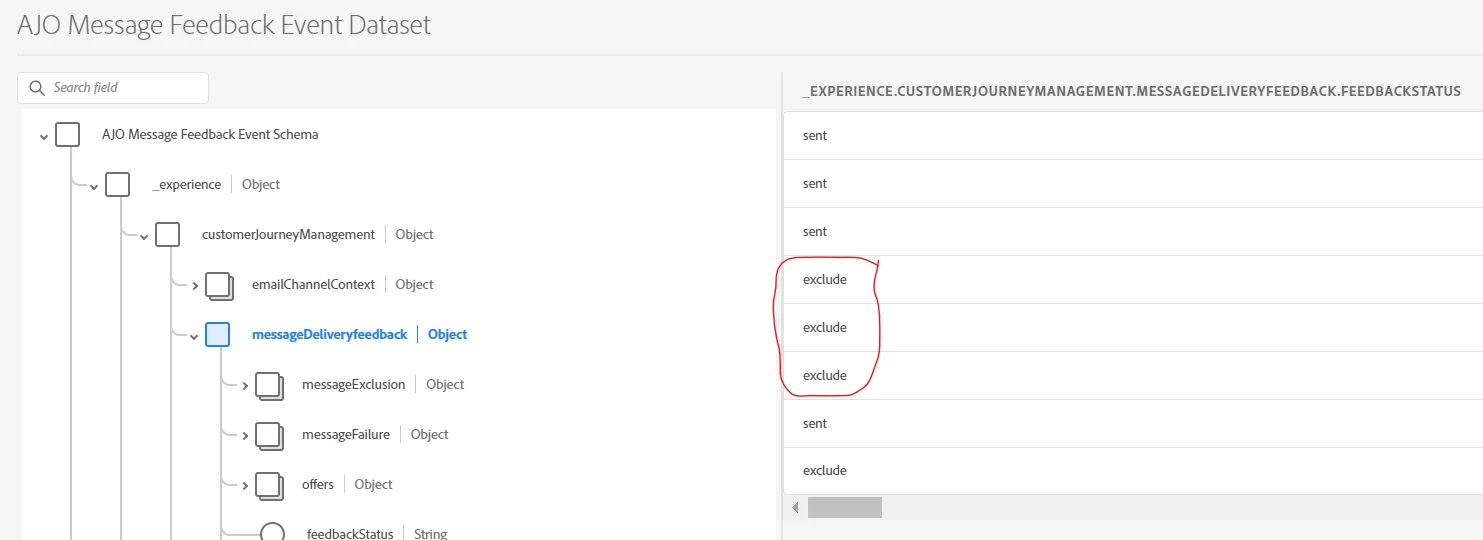Select the AJO Message Feedback Event Schema label

tap(210, 134)
